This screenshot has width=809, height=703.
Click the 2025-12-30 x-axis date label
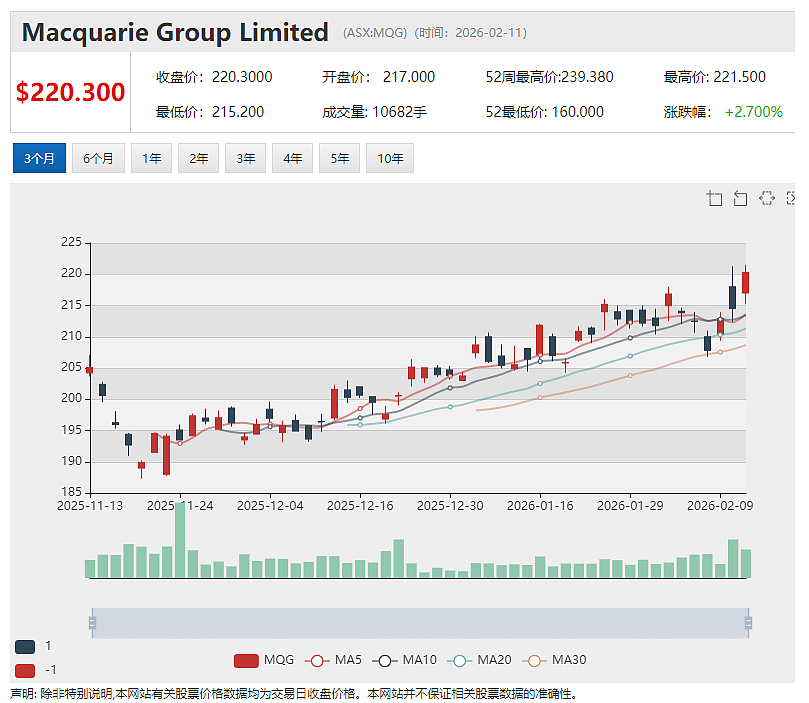point(450,506)
